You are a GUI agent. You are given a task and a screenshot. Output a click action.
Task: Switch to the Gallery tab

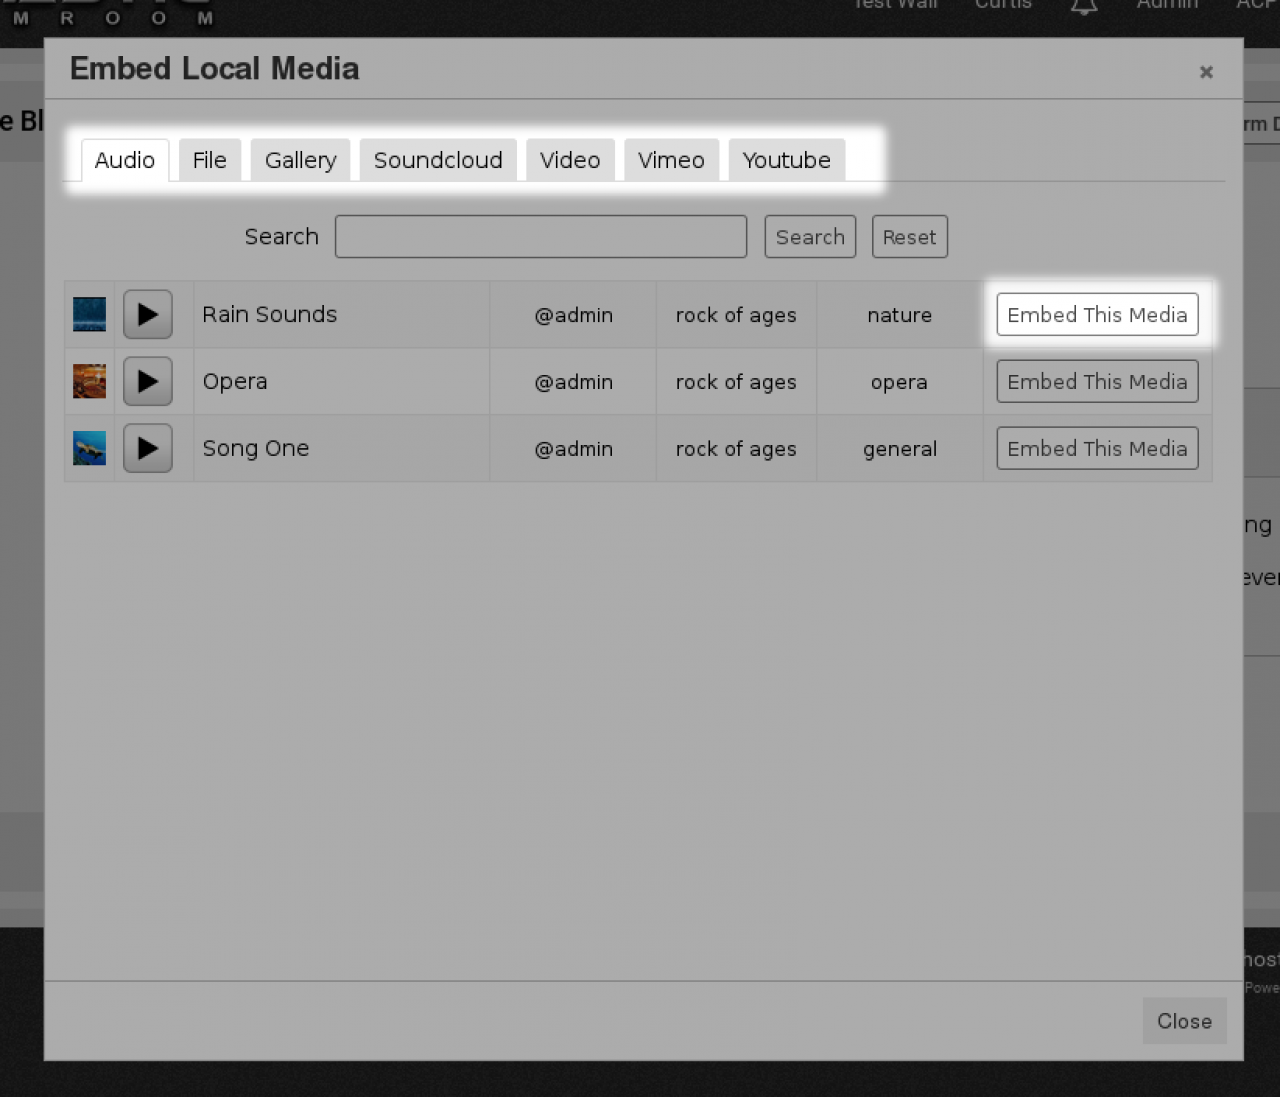click(x=300, y=160)
